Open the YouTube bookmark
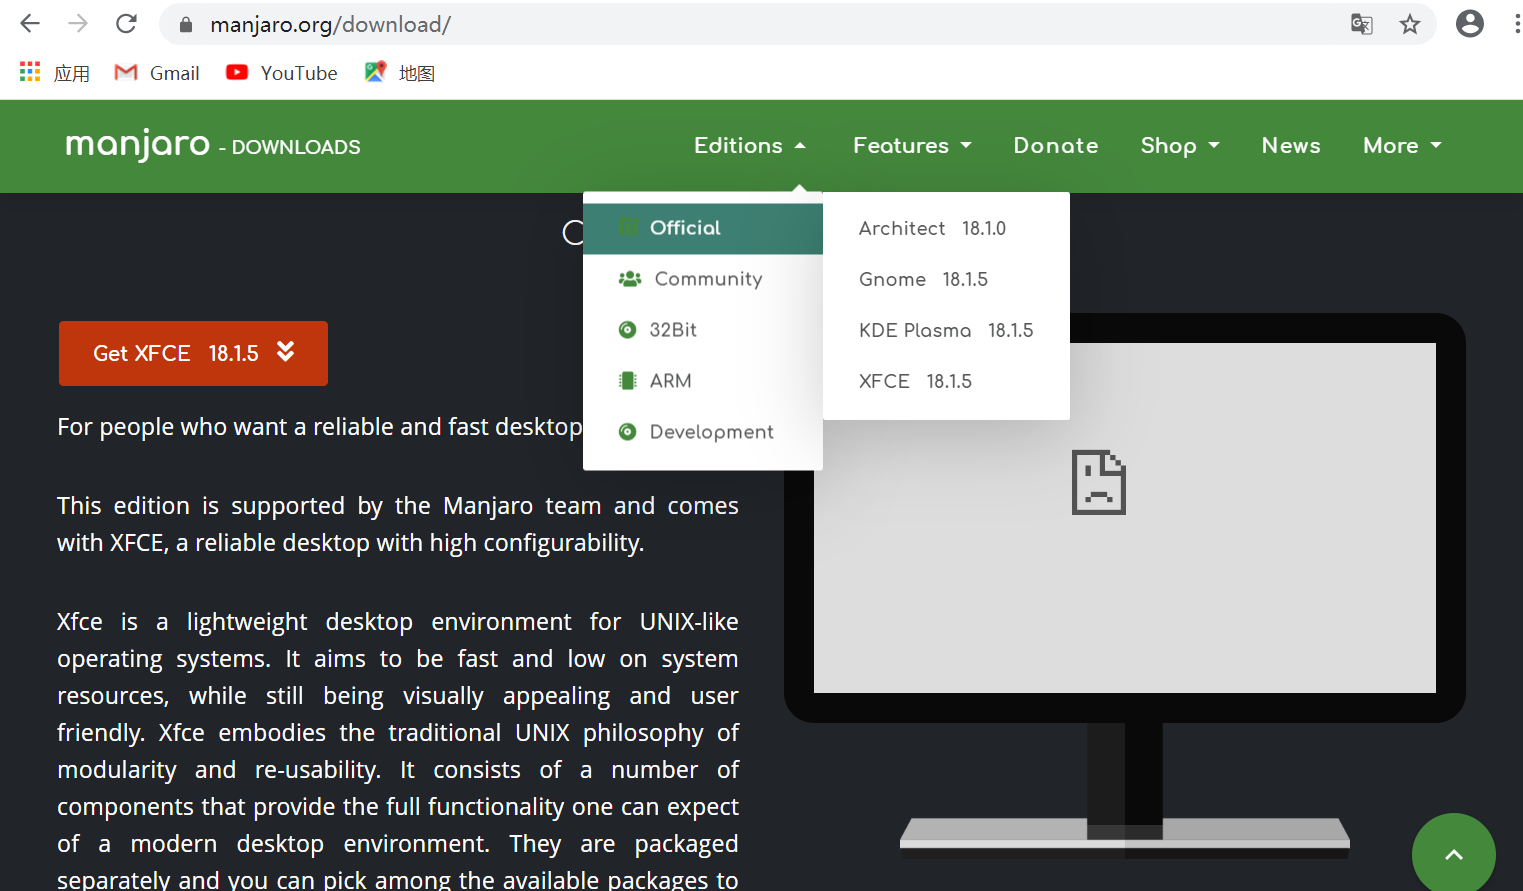 tap(282, 73)
